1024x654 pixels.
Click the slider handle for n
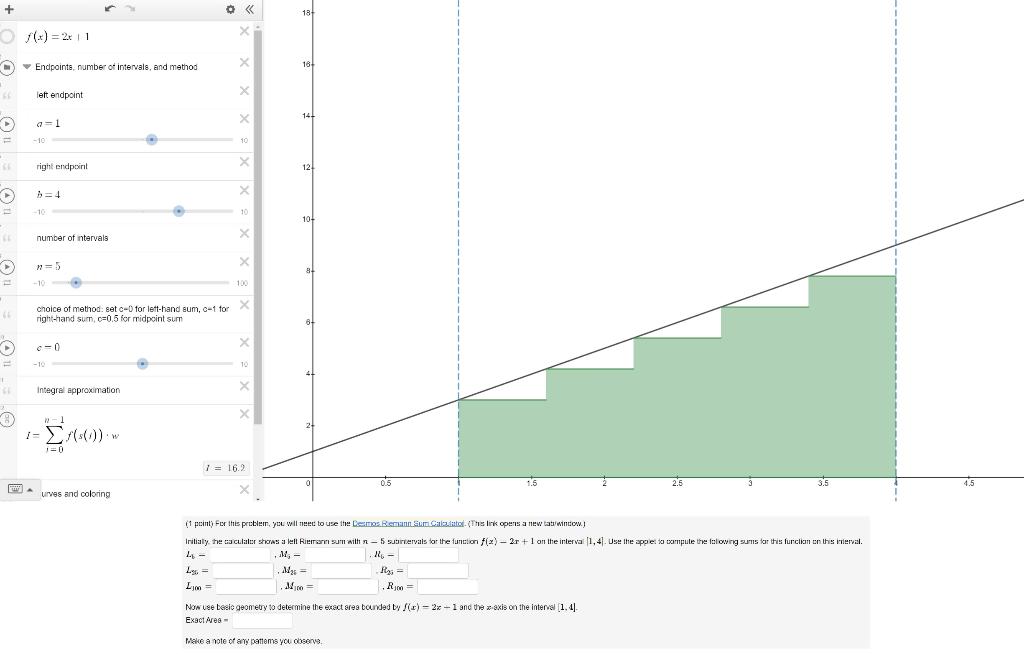(x=76, y=282)
